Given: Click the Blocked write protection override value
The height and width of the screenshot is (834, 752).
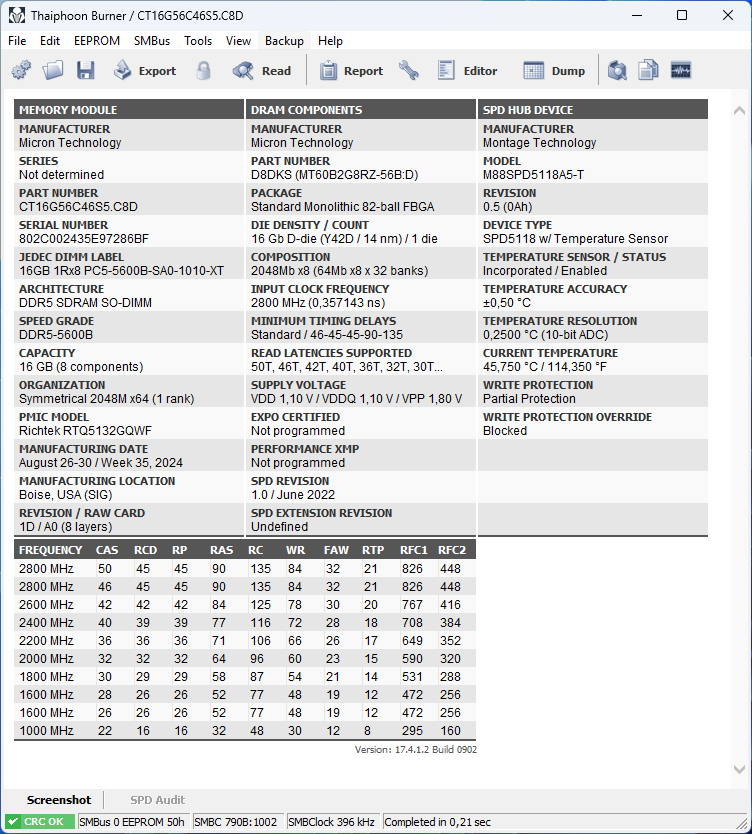Looking at the screenshot, I should click(x=505, y=430).
